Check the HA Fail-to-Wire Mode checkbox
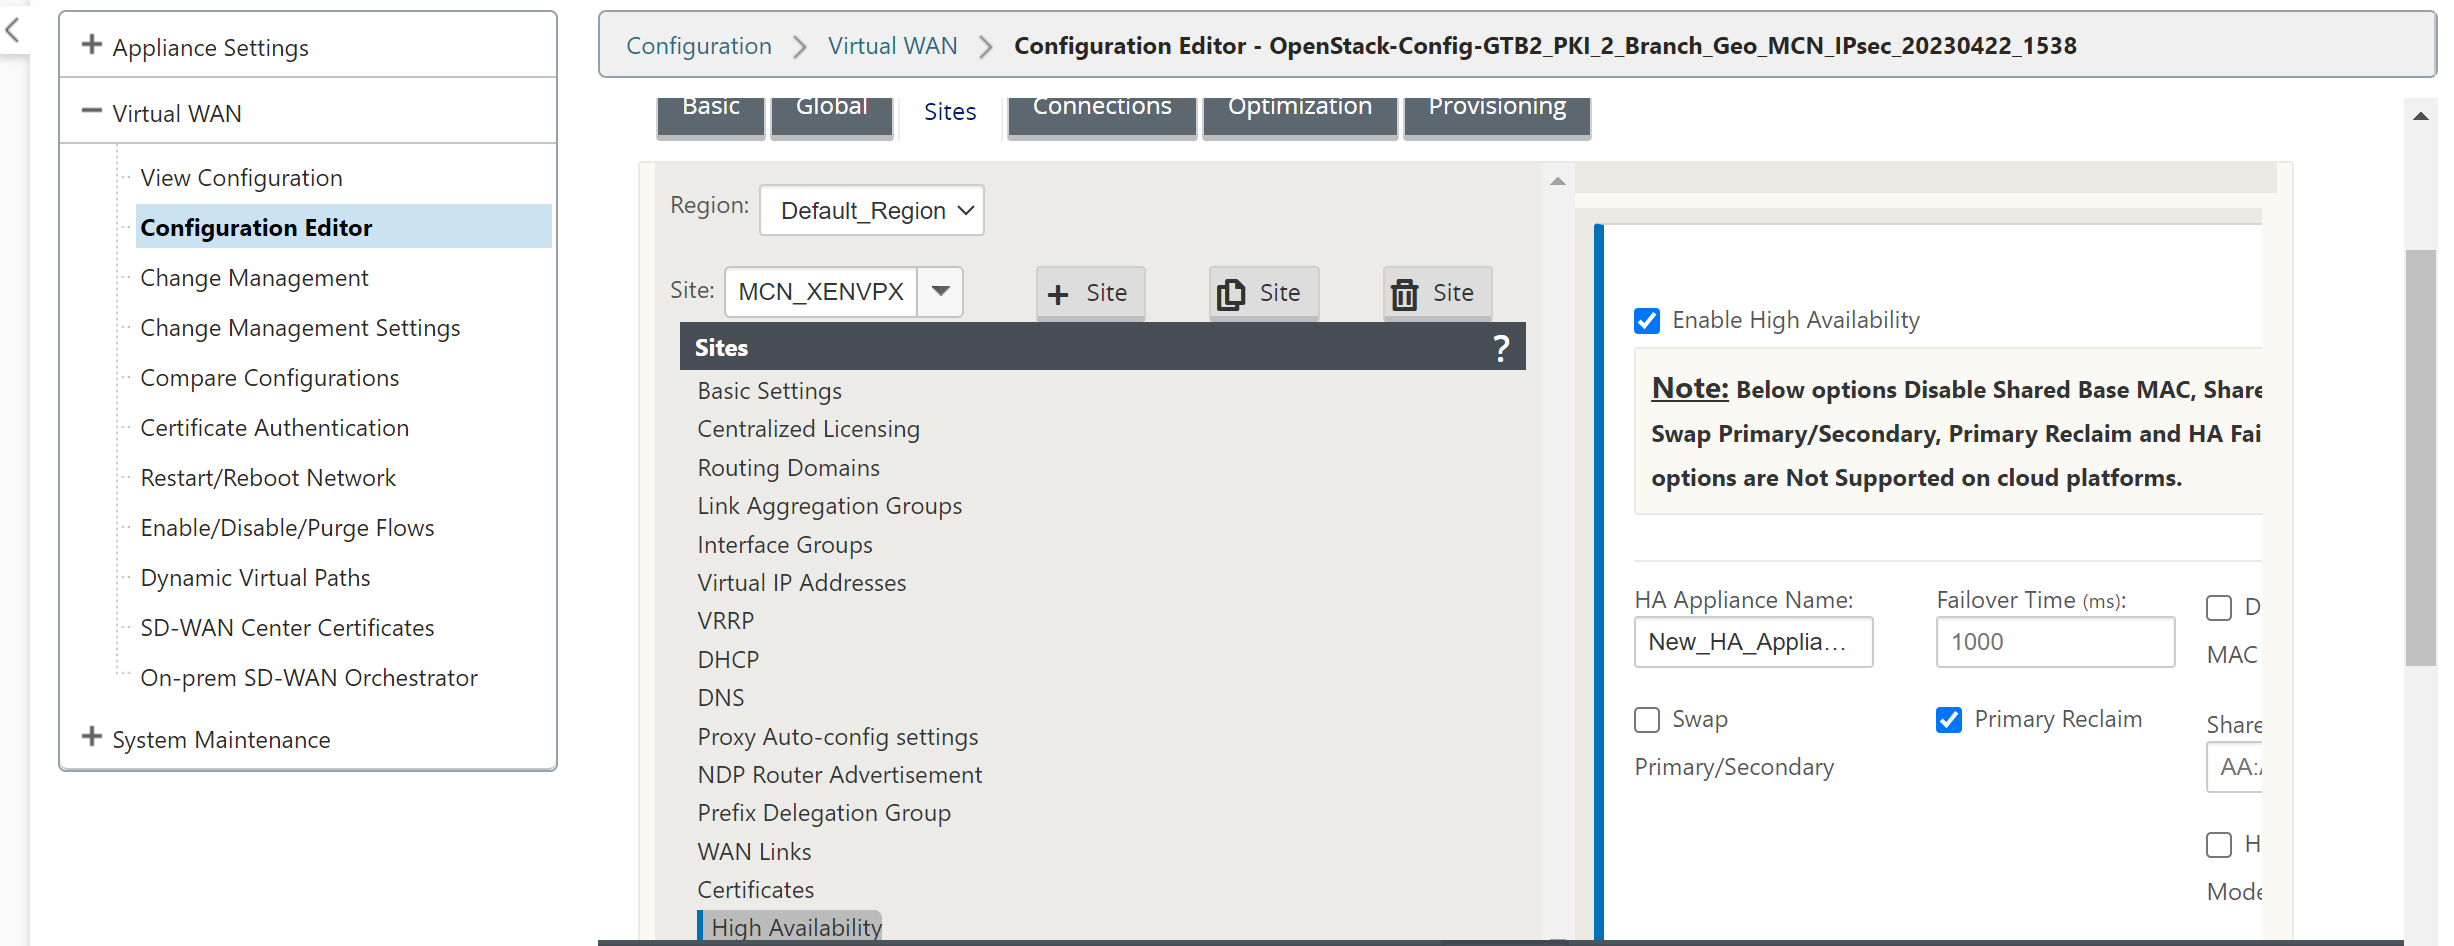Screen dimensions: 2454x946 (2218, 844)
